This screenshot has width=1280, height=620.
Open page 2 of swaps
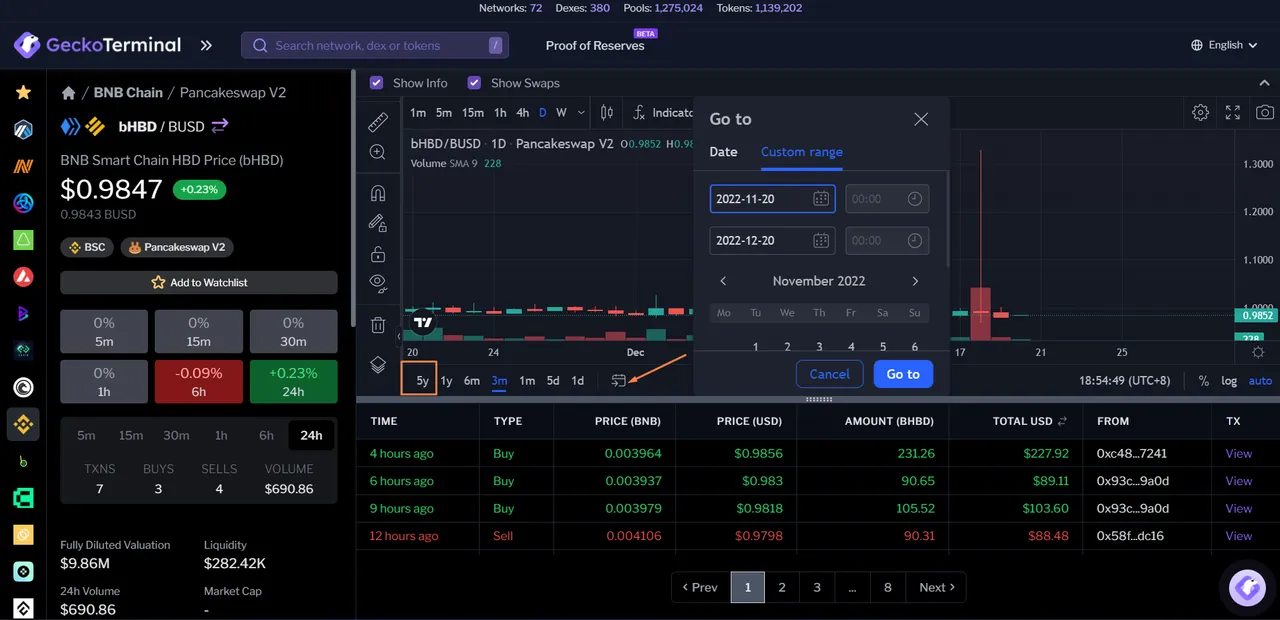[x=782, y=587]
